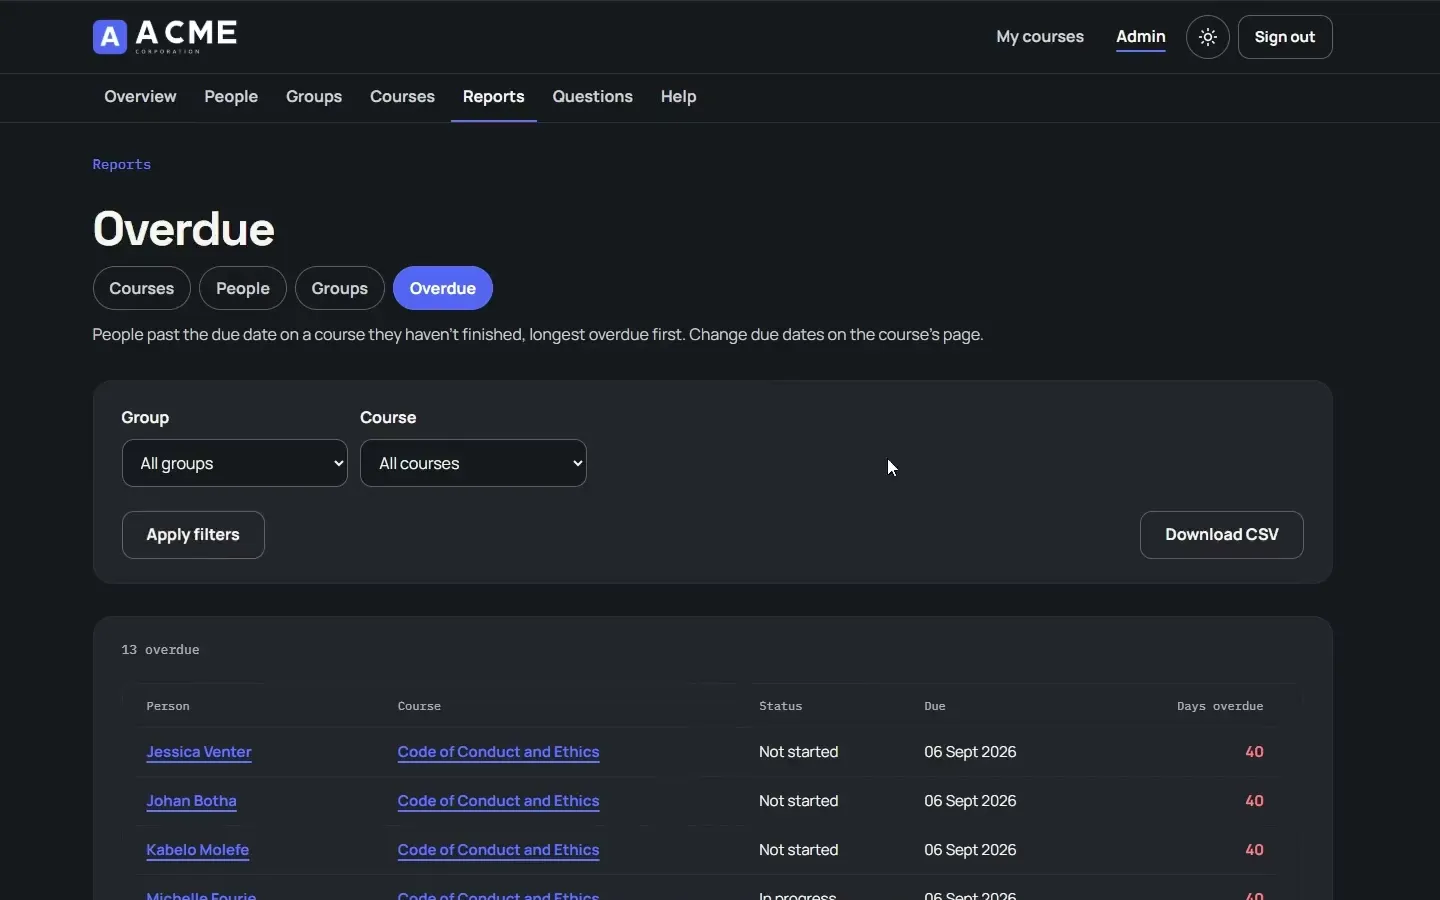
Task: Go to the Overview tab
Action: pyautogui.click(x=140, y=98)
